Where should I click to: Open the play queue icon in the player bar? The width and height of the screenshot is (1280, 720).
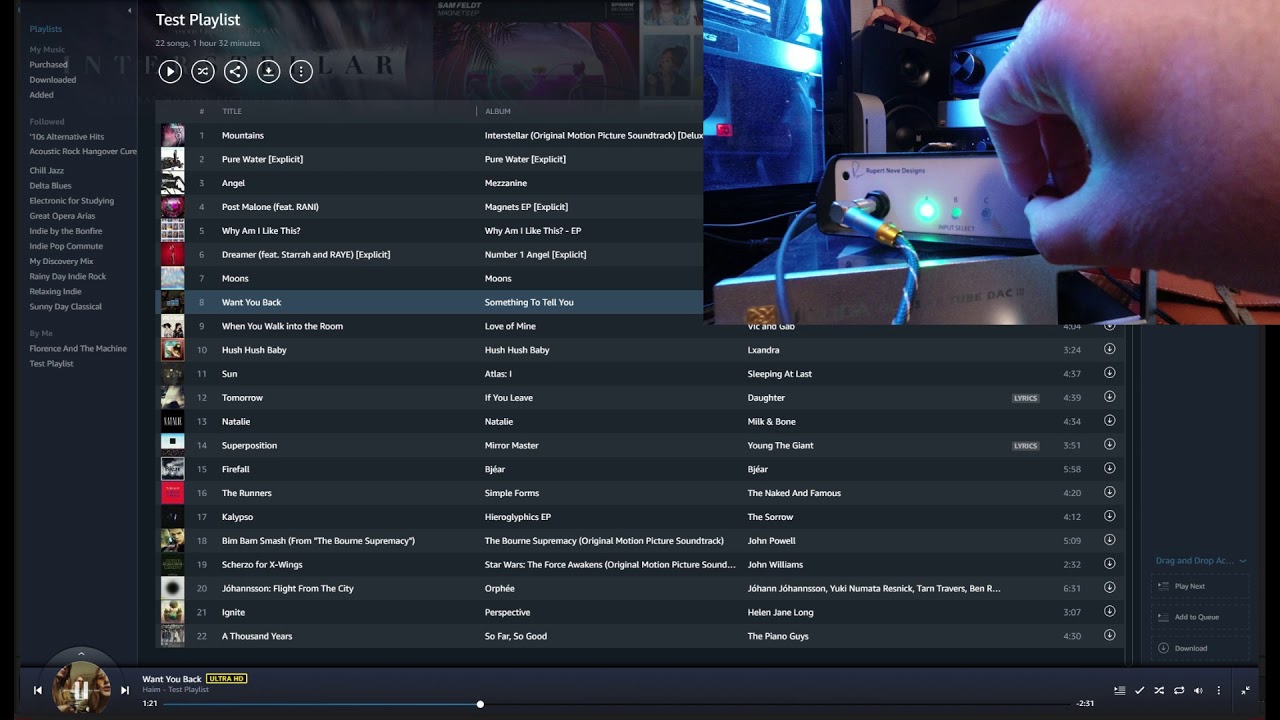(x=1120, y=690)
